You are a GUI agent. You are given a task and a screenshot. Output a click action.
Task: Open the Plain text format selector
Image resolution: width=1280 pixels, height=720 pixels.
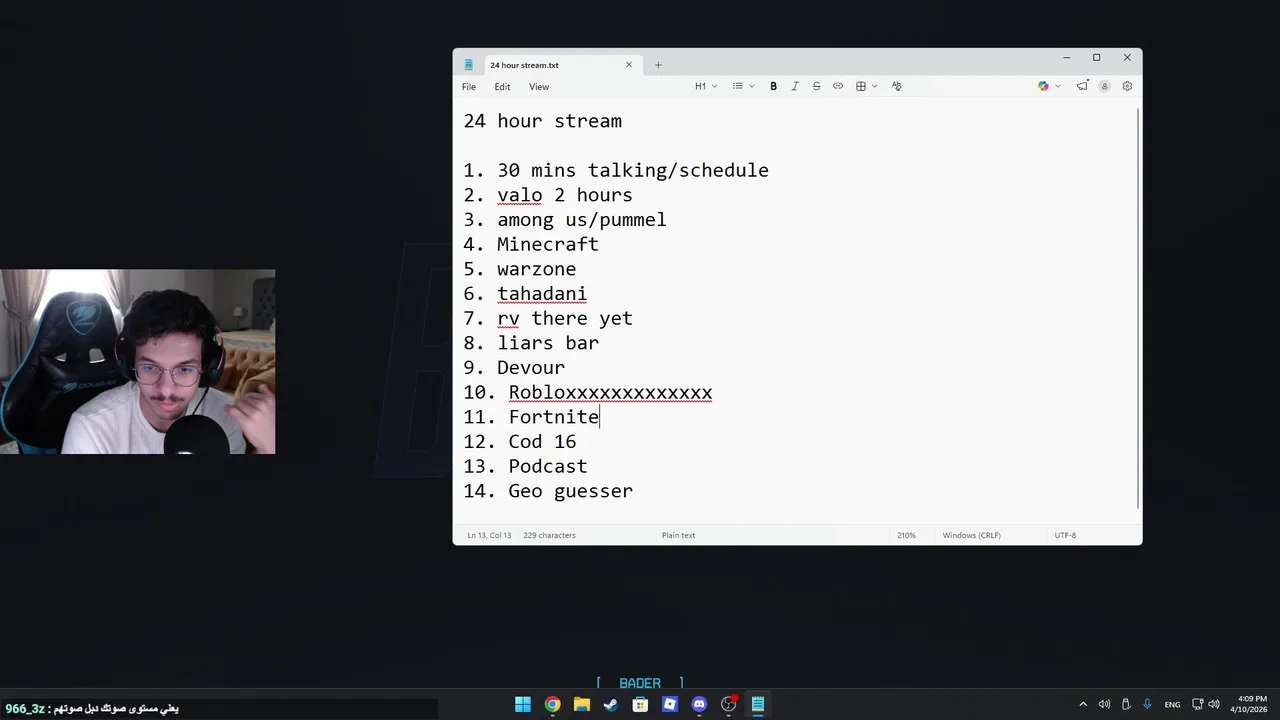pos(678,535)
